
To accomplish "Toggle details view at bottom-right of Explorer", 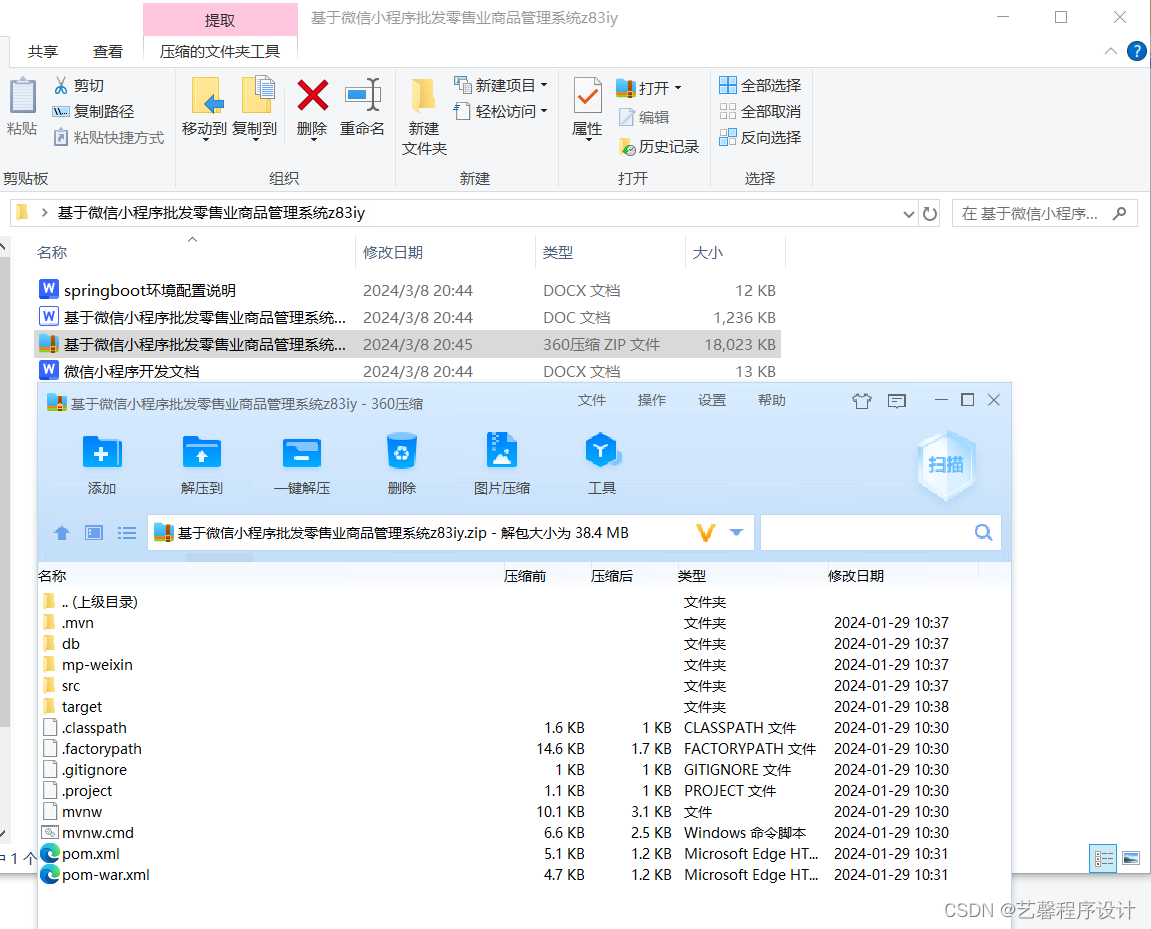I will coord(1103,858).
